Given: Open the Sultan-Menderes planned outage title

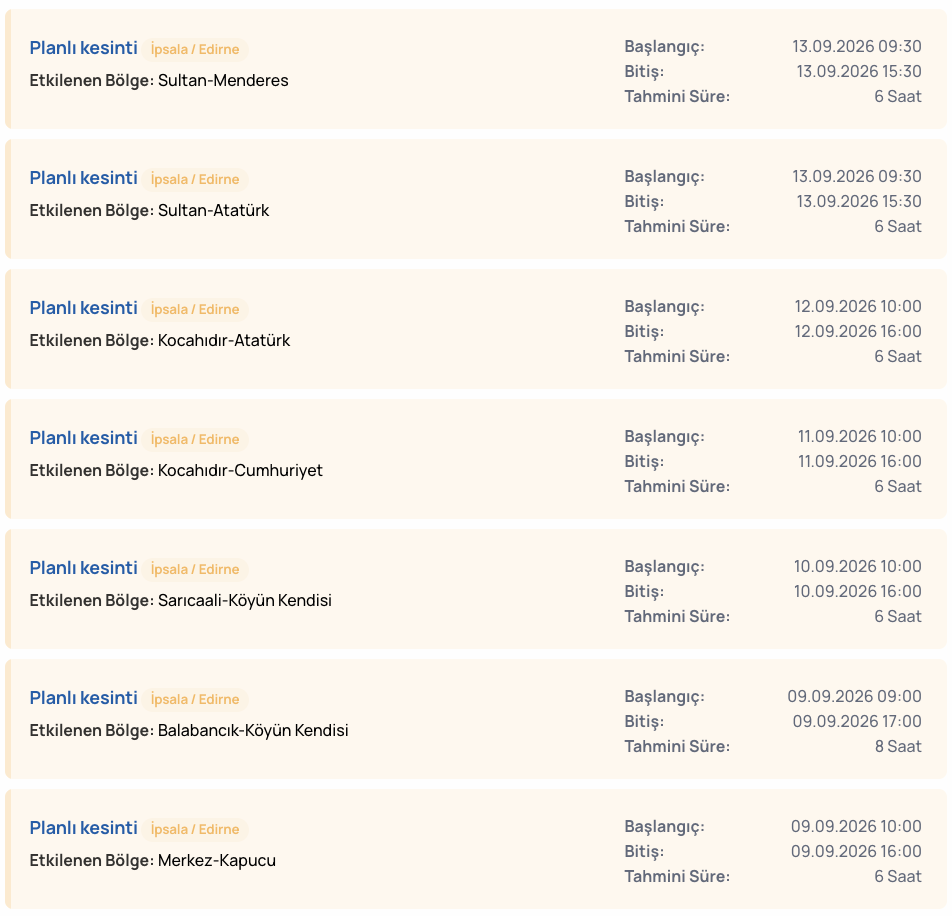Looking at the screenshot, I should [x=84, y=48].
